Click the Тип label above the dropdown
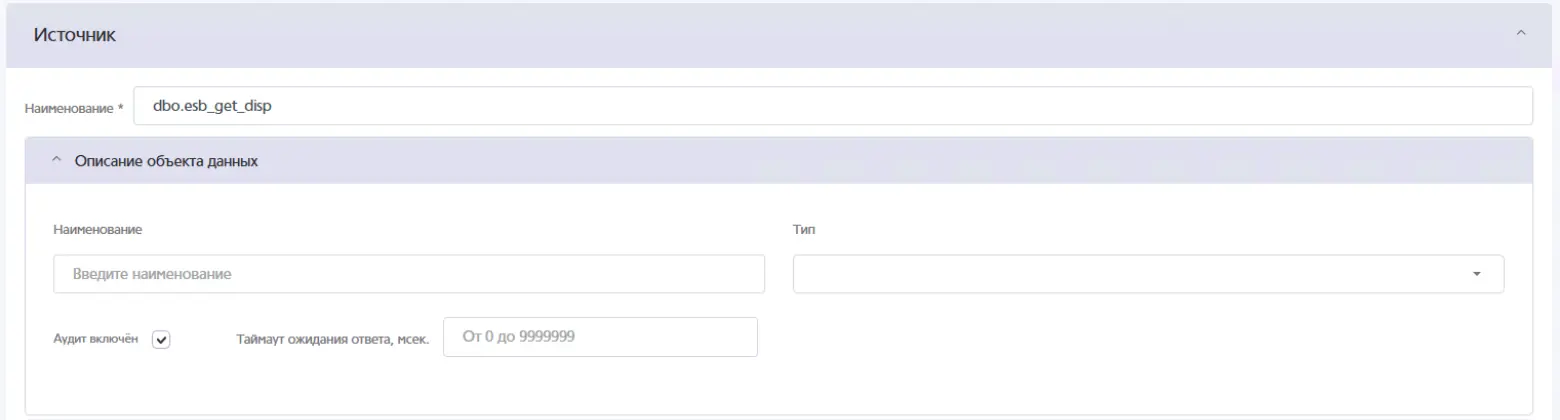Screen dimensions: 1560x420 coord(804,229)
